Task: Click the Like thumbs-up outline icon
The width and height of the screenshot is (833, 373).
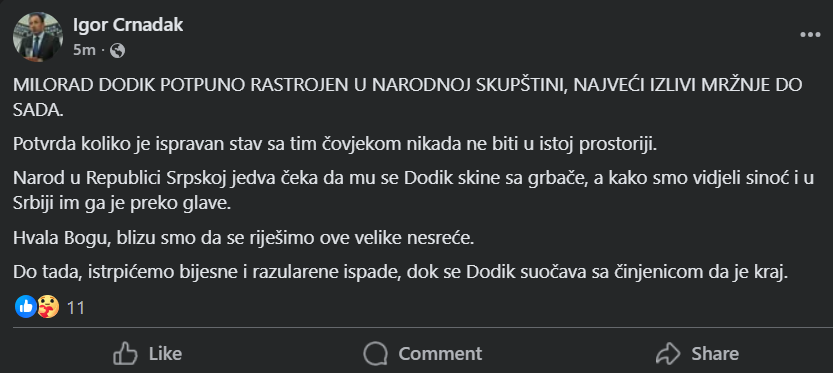Action: (x=125, y=353)
